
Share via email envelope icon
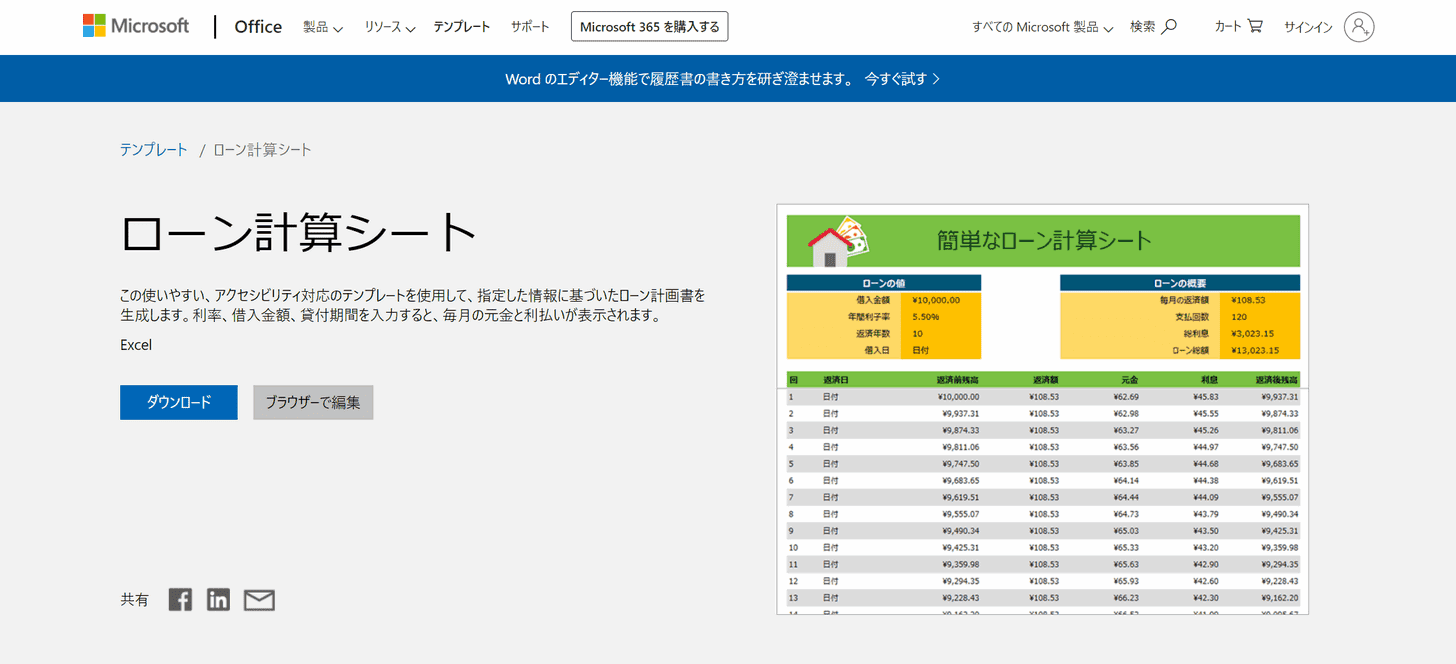[259, 600]
